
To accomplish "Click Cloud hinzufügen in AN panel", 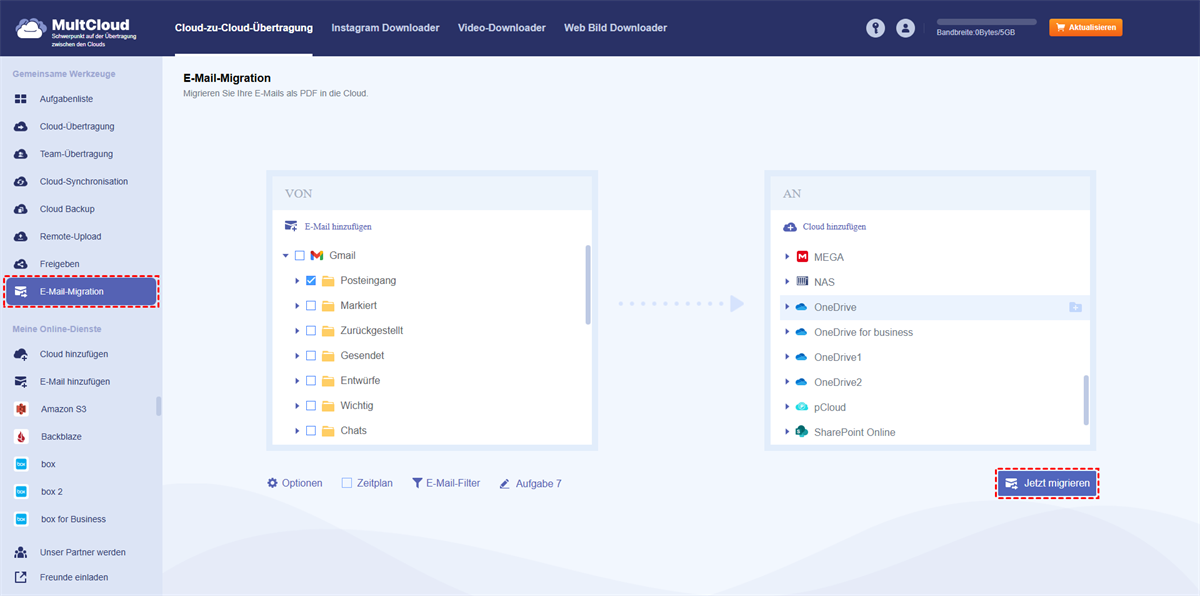I will click(x=825, y=227).
